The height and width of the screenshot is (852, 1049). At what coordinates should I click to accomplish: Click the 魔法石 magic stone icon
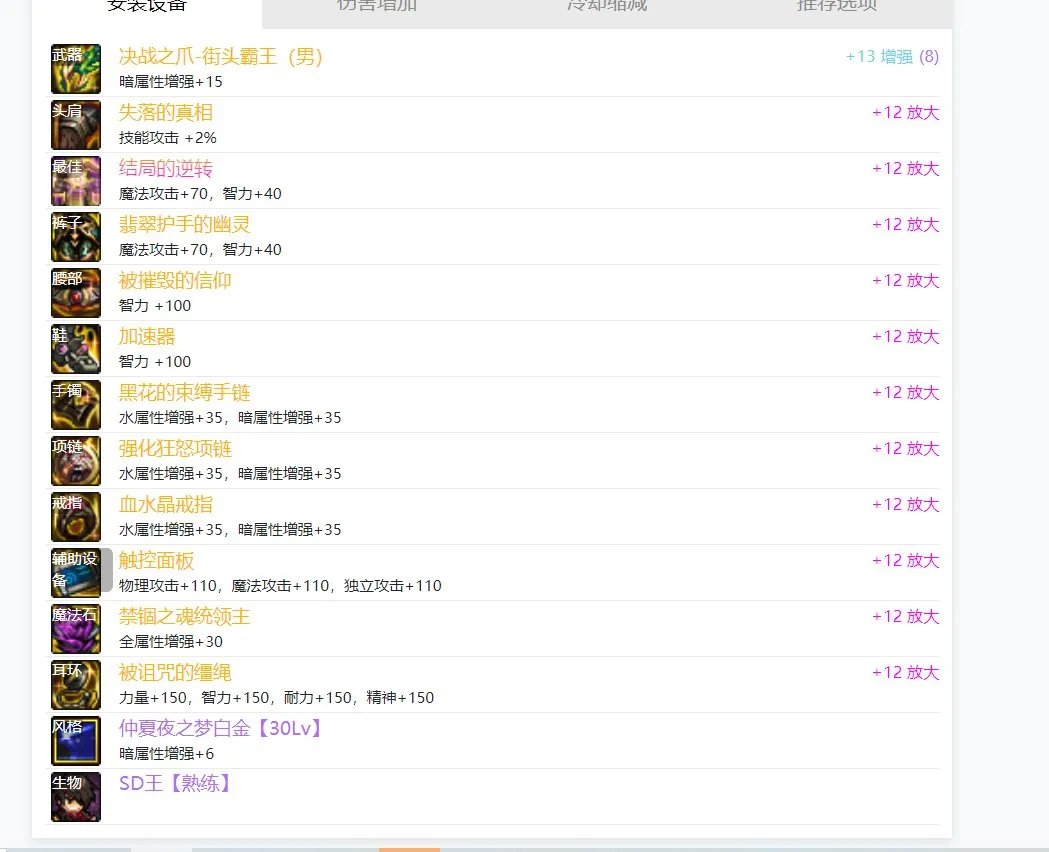click(x=75, y=628)
